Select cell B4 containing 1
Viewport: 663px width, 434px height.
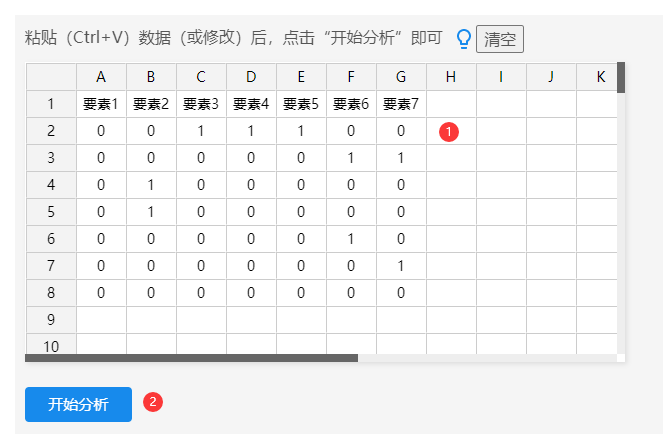(x=151, y=185)
